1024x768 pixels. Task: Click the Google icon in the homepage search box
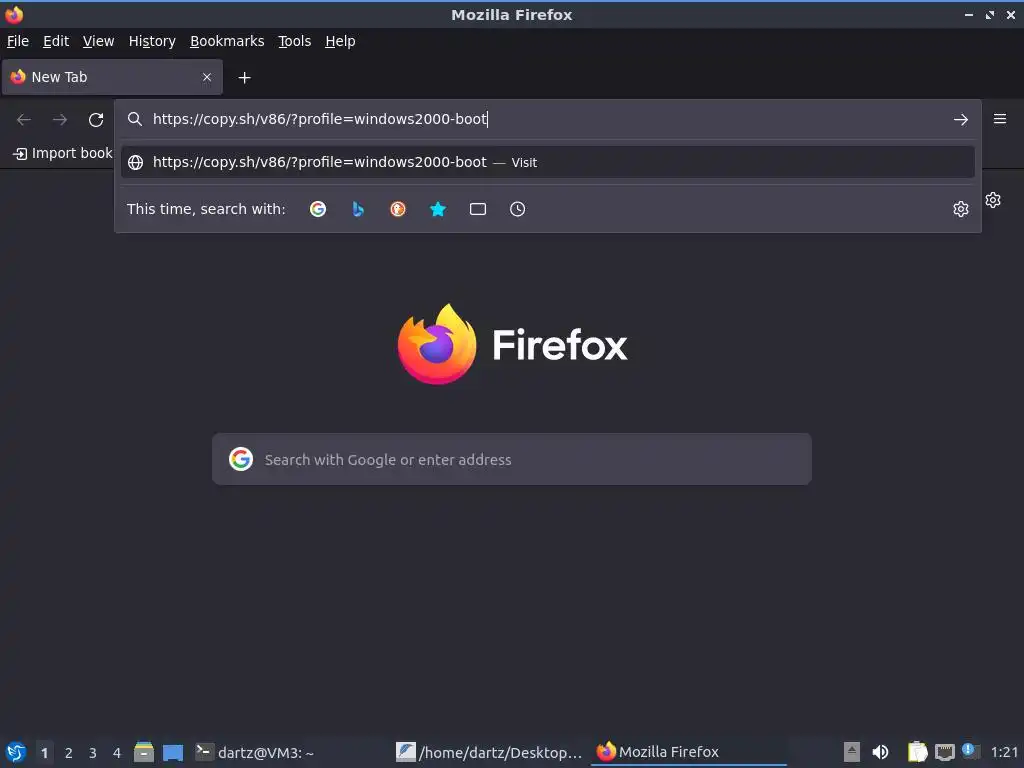pos(241,459)
